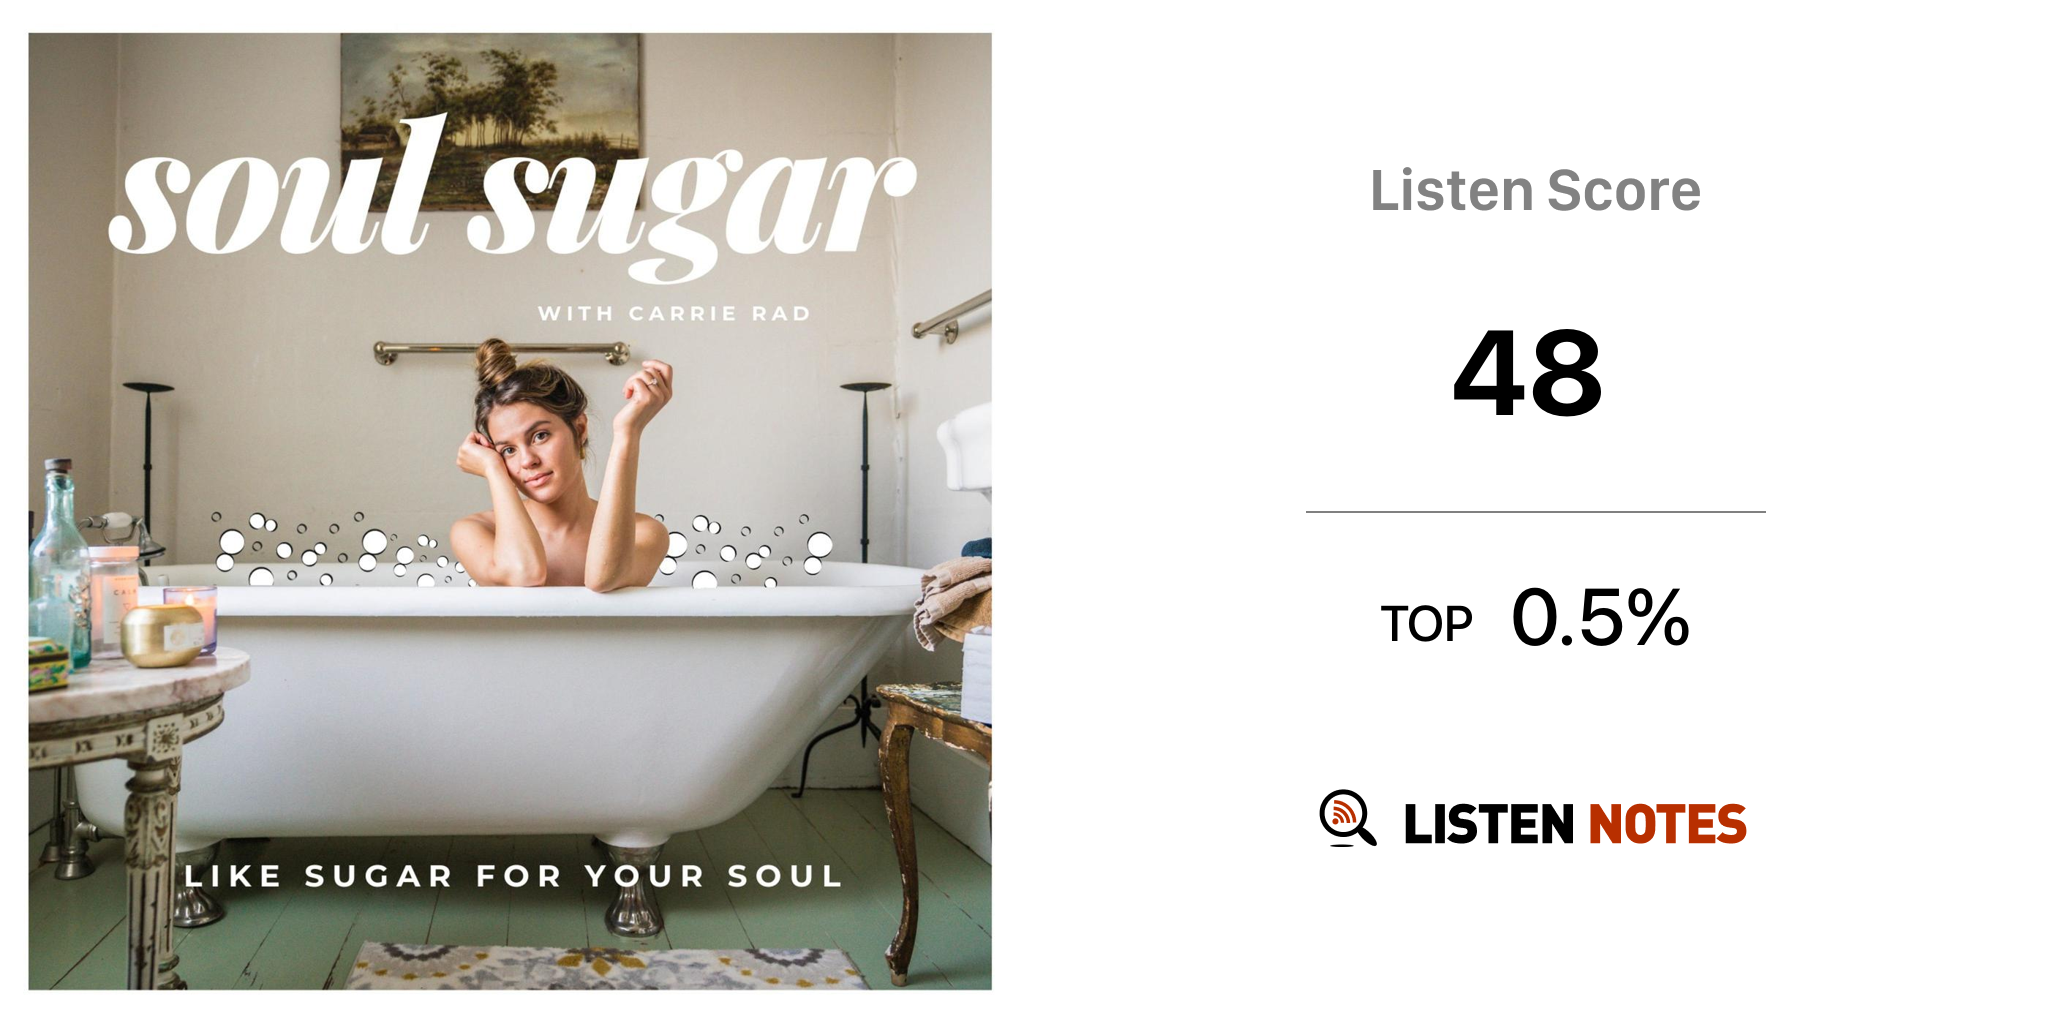Click the landscape painting on the wall

coord(490,110)
